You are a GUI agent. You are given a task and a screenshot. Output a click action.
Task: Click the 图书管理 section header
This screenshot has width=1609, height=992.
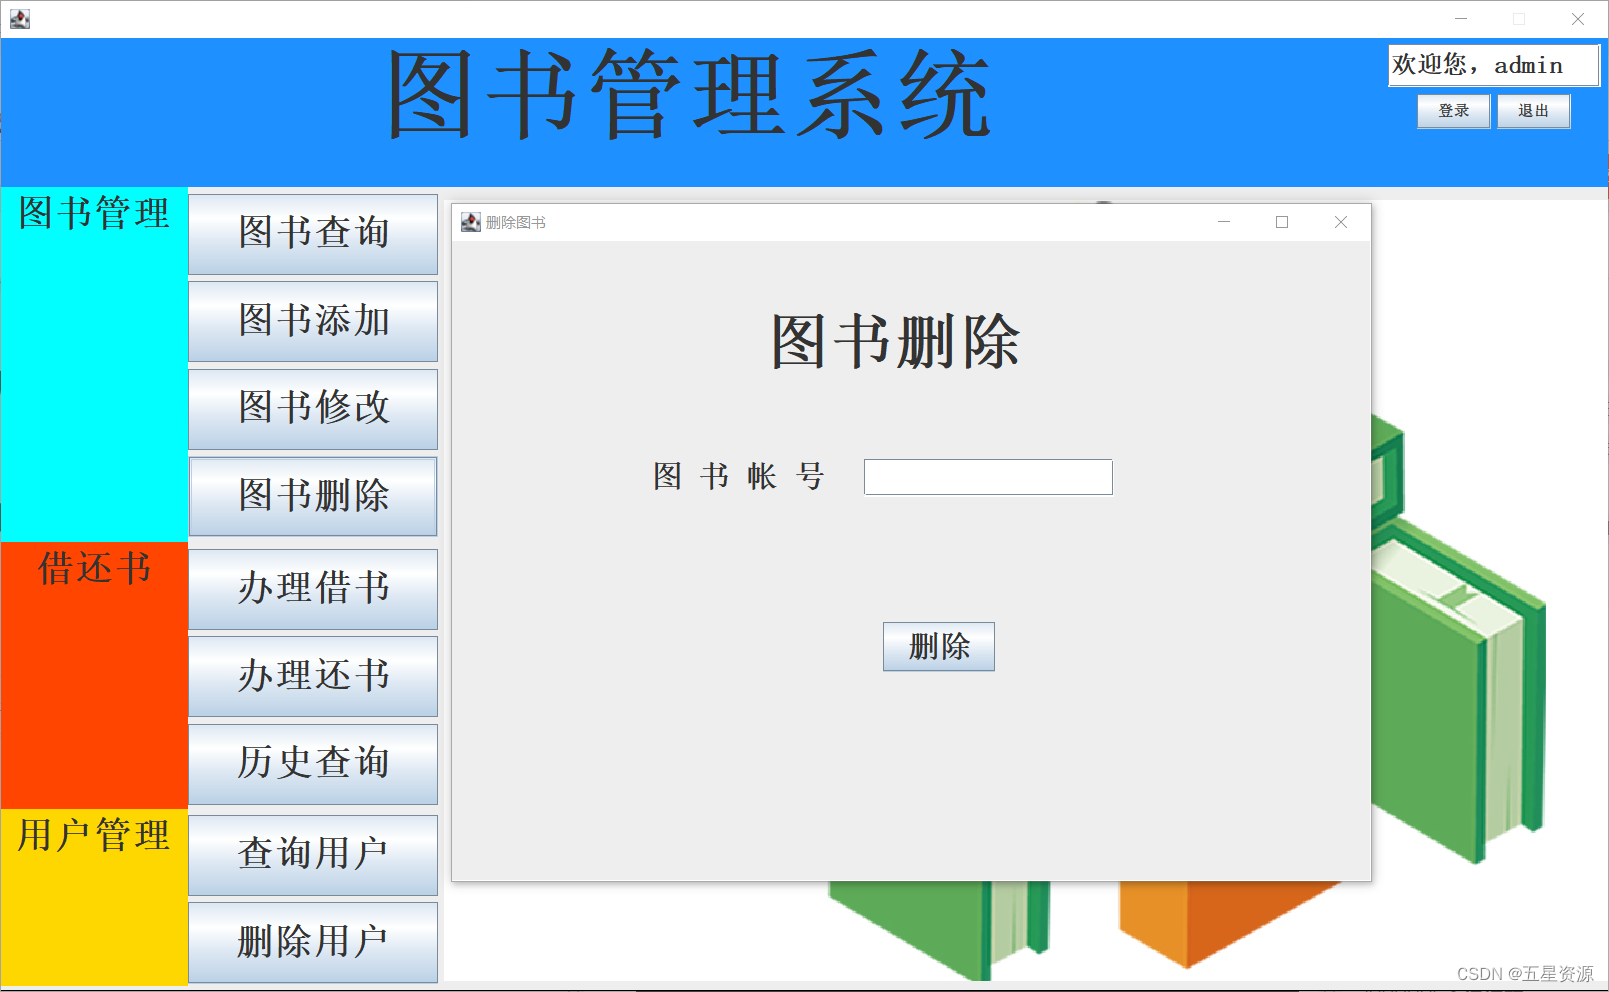[92, 213]
